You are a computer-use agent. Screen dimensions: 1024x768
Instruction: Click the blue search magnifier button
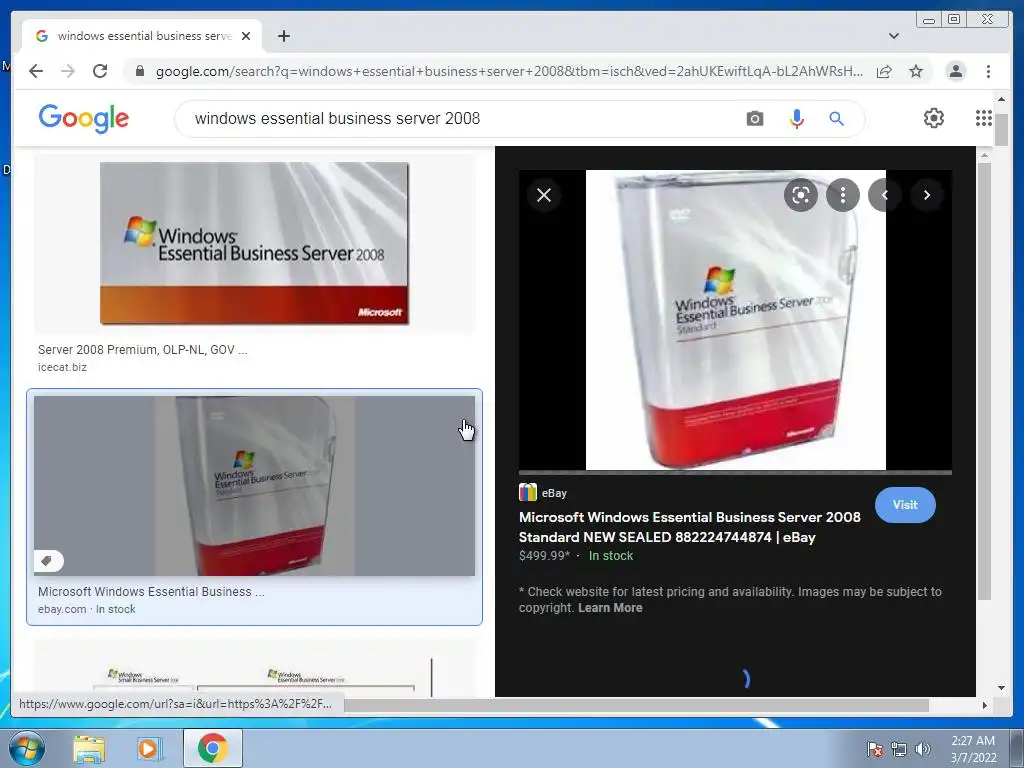pyautogui.click(x=837, y=119)
